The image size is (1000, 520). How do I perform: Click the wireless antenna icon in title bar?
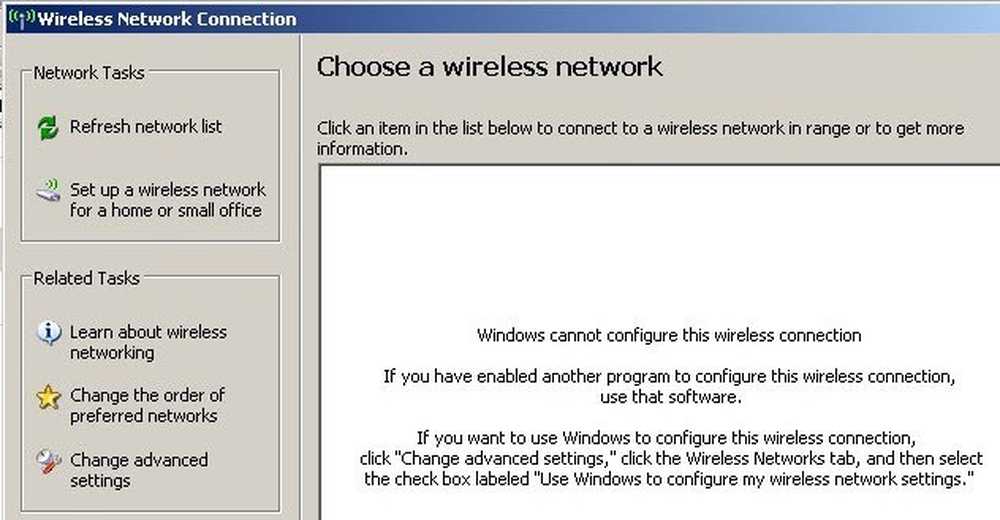coord(22,18)
